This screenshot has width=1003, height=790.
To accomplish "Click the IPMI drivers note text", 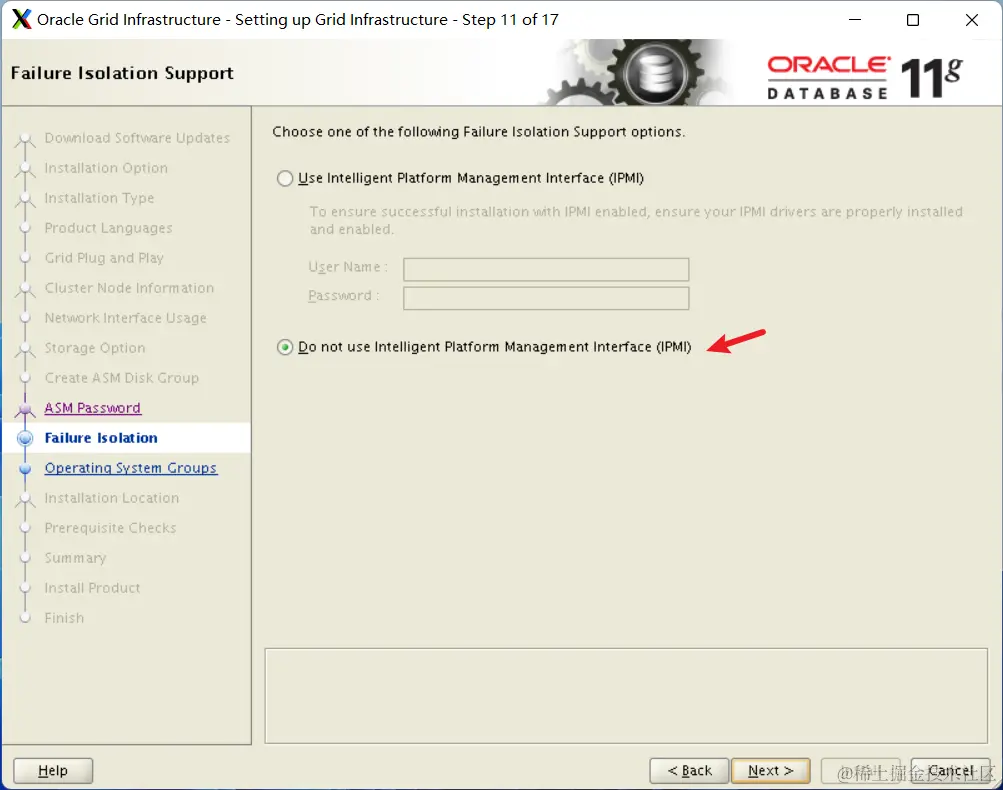I will coord(636,221).
